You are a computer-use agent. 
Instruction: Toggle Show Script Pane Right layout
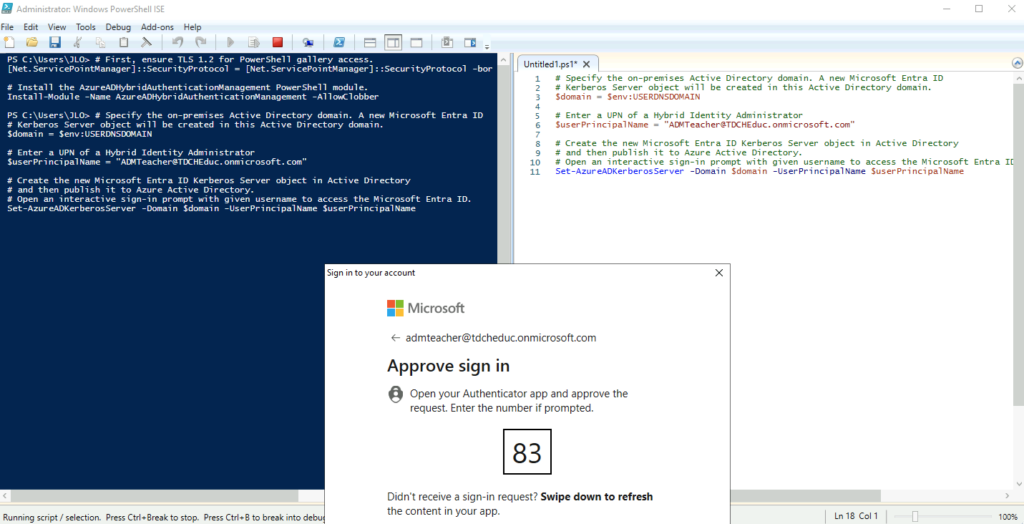(392, 43)
